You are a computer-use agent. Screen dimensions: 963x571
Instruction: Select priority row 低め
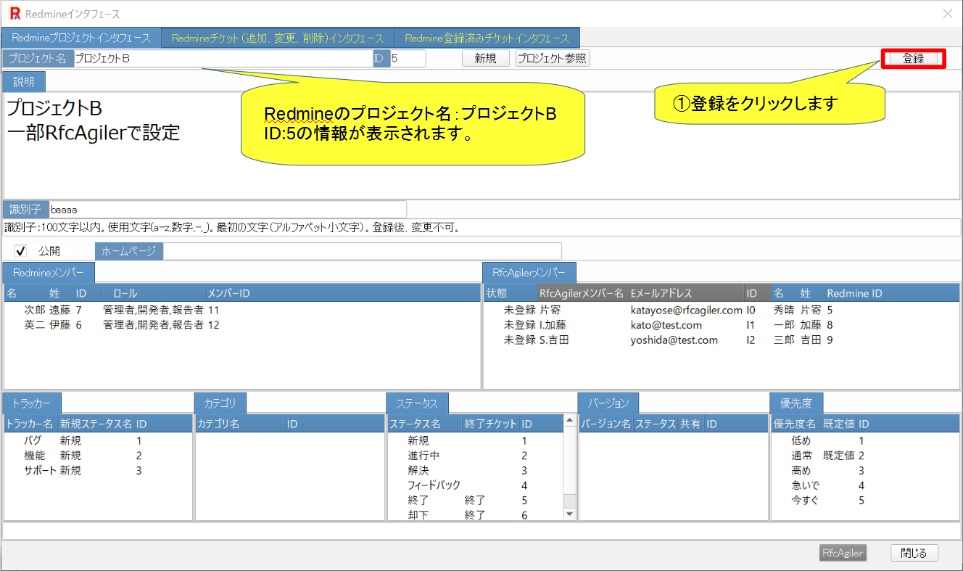point(865,441)
